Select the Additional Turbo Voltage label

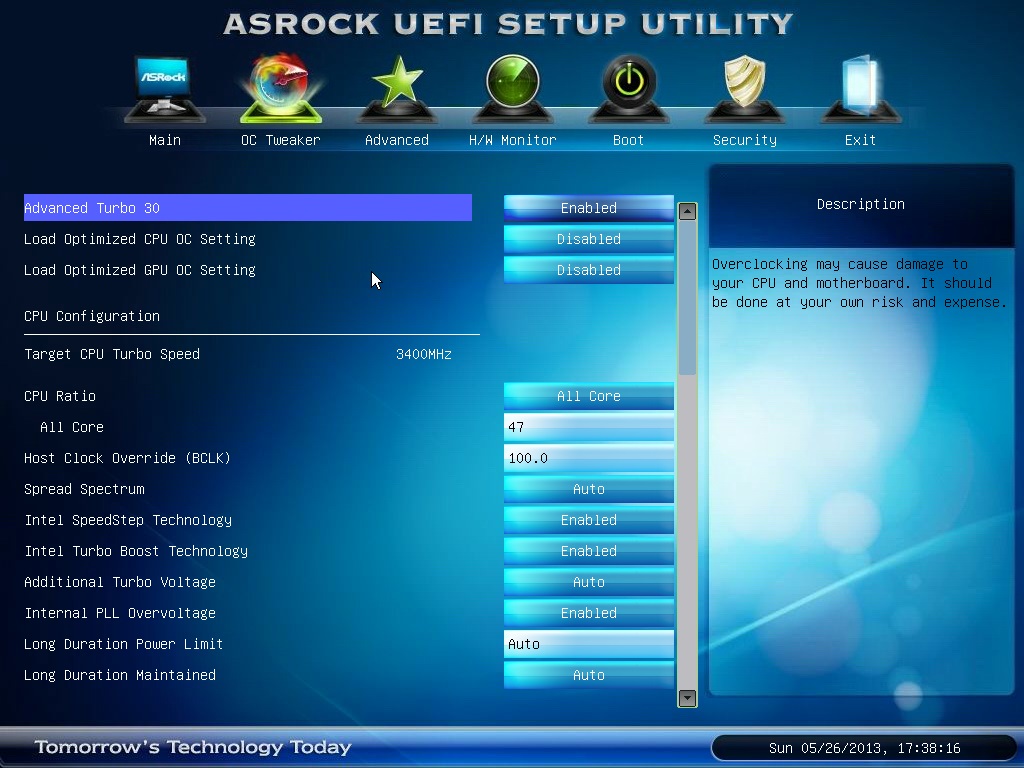(120, 582)
